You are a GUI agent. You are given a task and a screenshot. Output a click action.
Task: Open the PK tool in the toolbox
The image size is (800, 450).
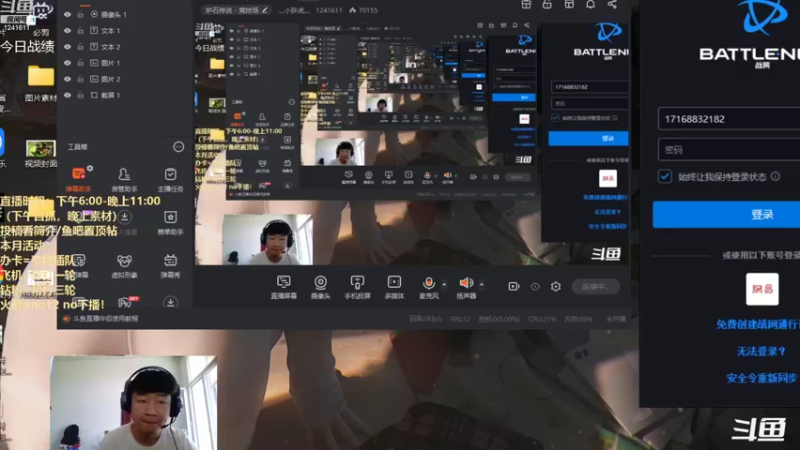(128, 302)
